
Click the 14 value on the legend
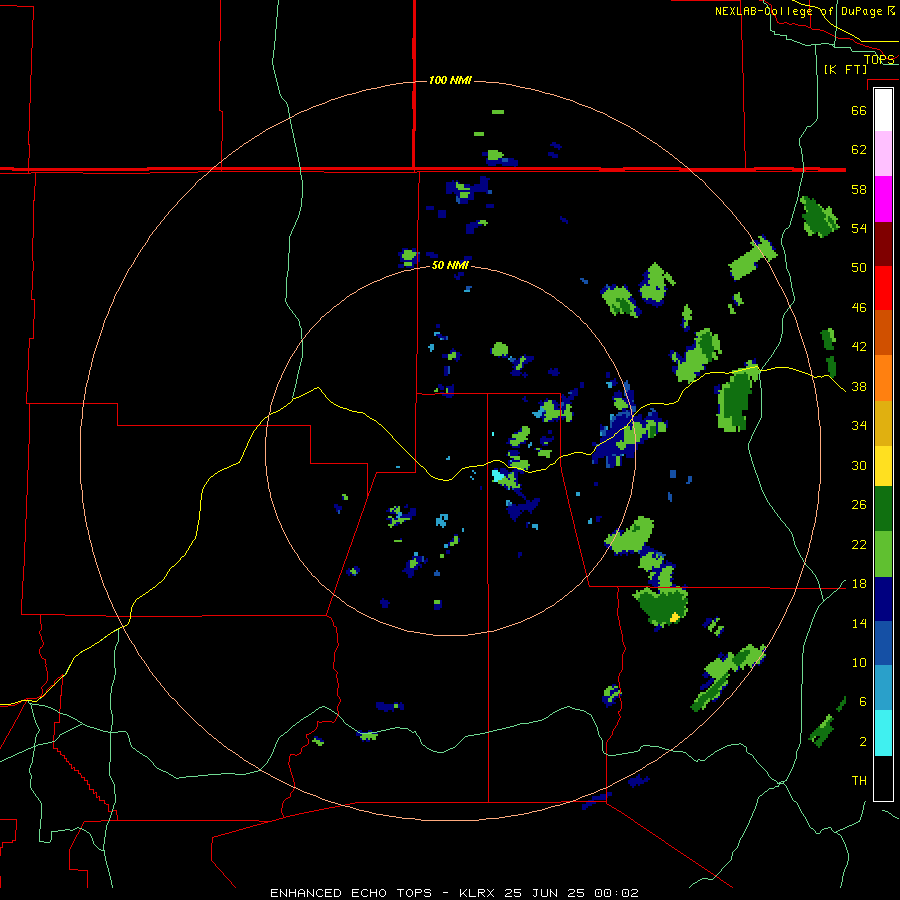click(859, 623)
